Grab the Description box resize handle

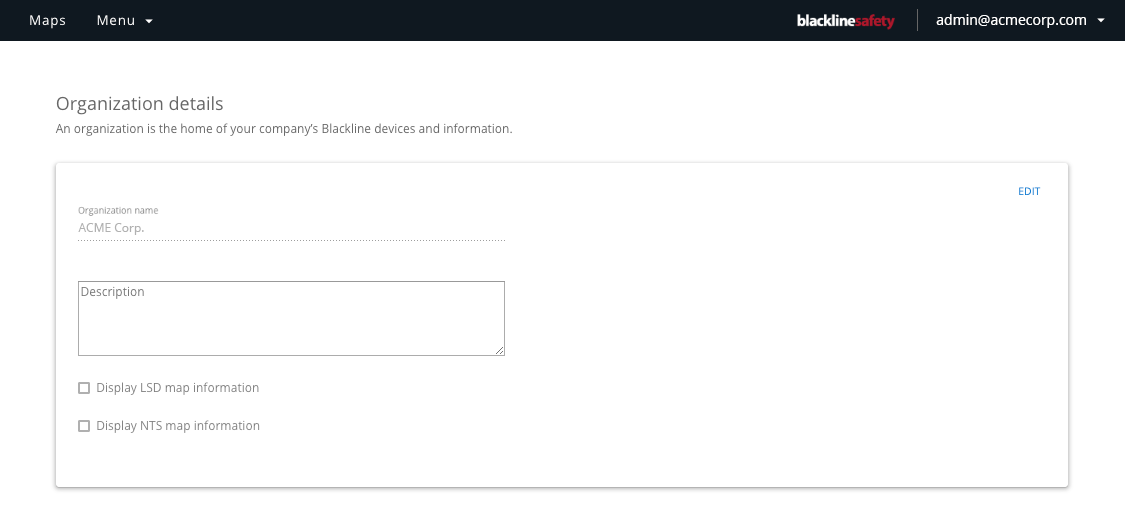[499, 350]
